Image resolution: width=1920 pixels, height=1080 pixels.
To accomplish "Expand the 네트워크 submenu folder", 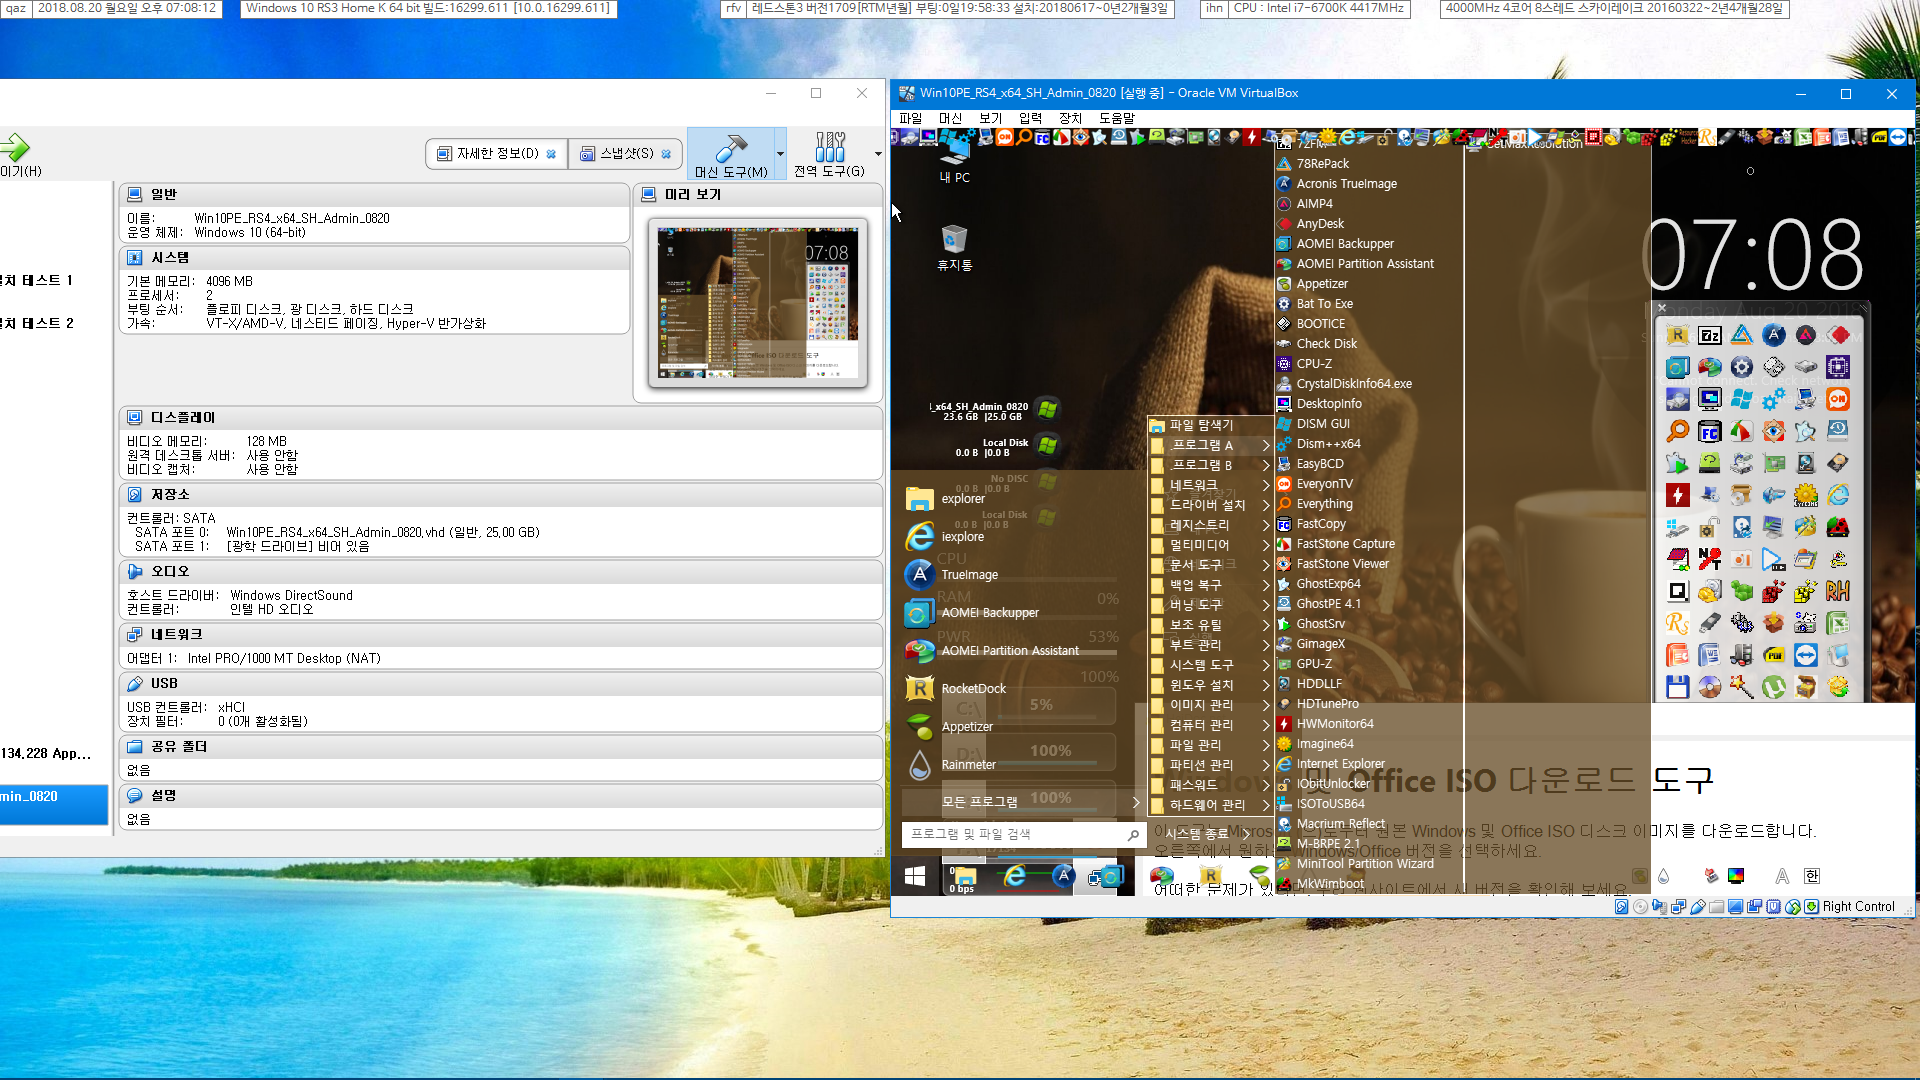I will pyautogui.click(x=1210, y=485).
